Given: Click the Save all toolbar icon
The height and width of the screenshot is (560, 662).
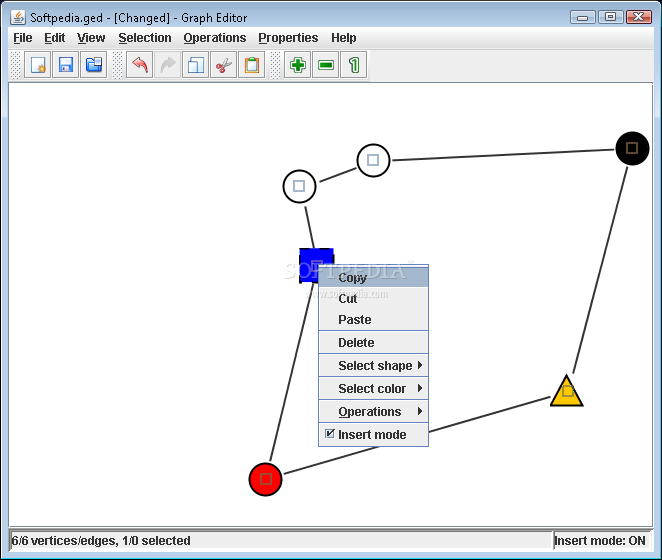Looking at the screenshot, I should coord(94,65).
